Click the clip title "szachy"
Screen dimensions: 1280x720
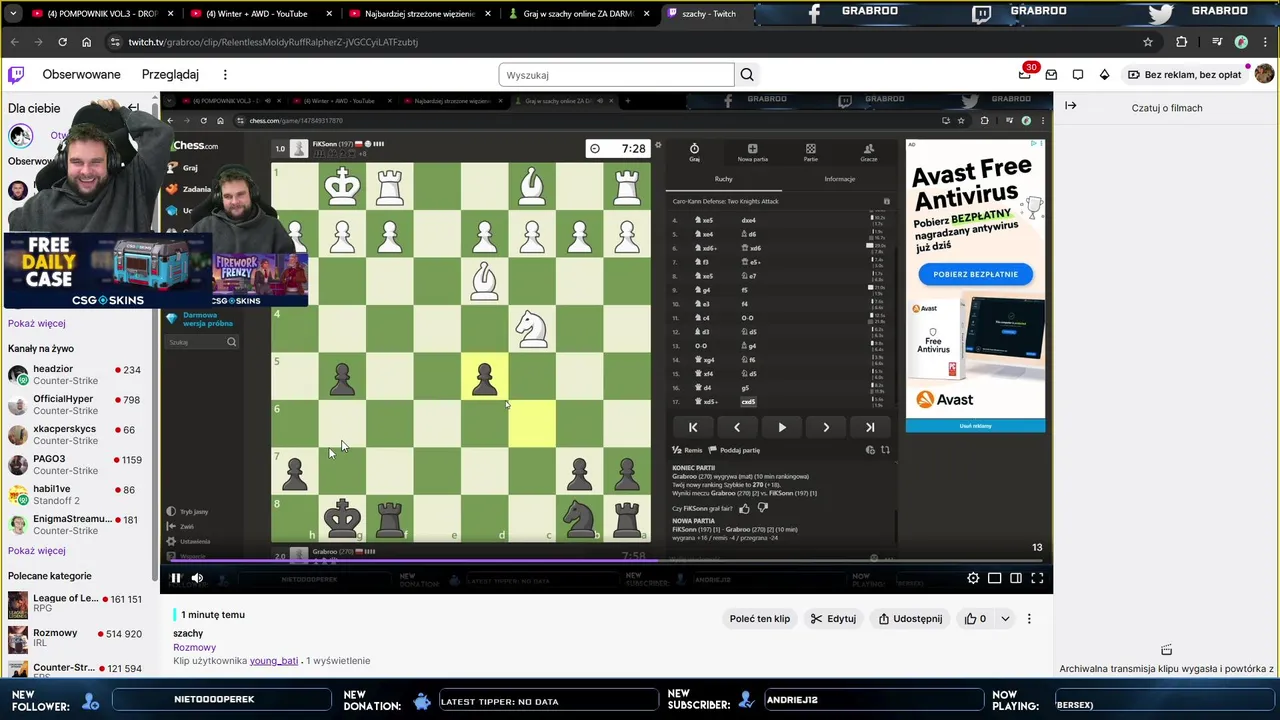[x=188, y=633]
